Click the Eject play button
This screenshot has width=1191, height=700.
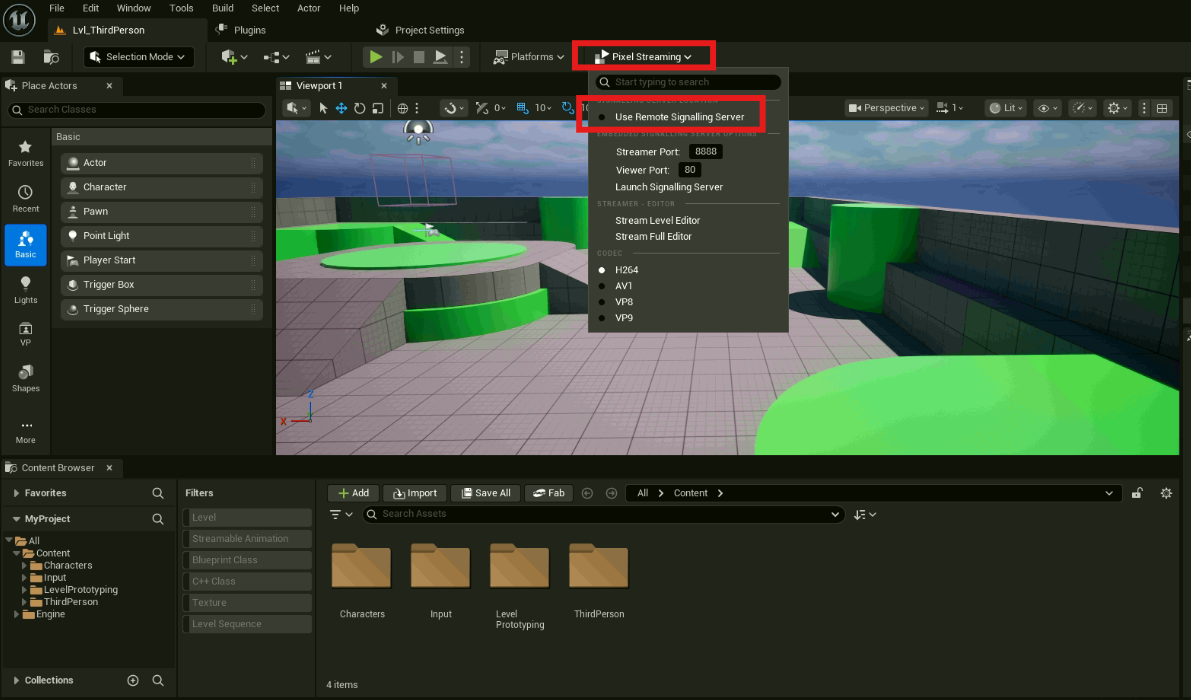pyautogui.click(x=440, y=57)
